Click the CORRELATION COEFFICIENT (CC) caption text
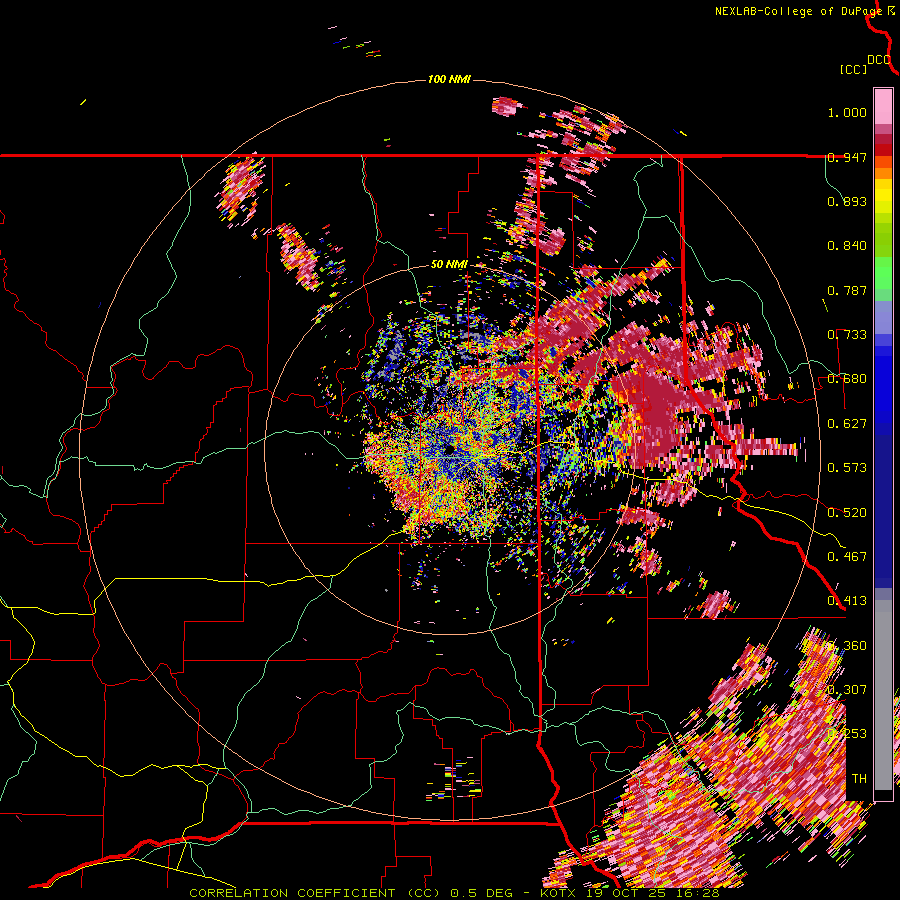The width and height of the screenshot is (900, 900). click(x=315, y=893)
